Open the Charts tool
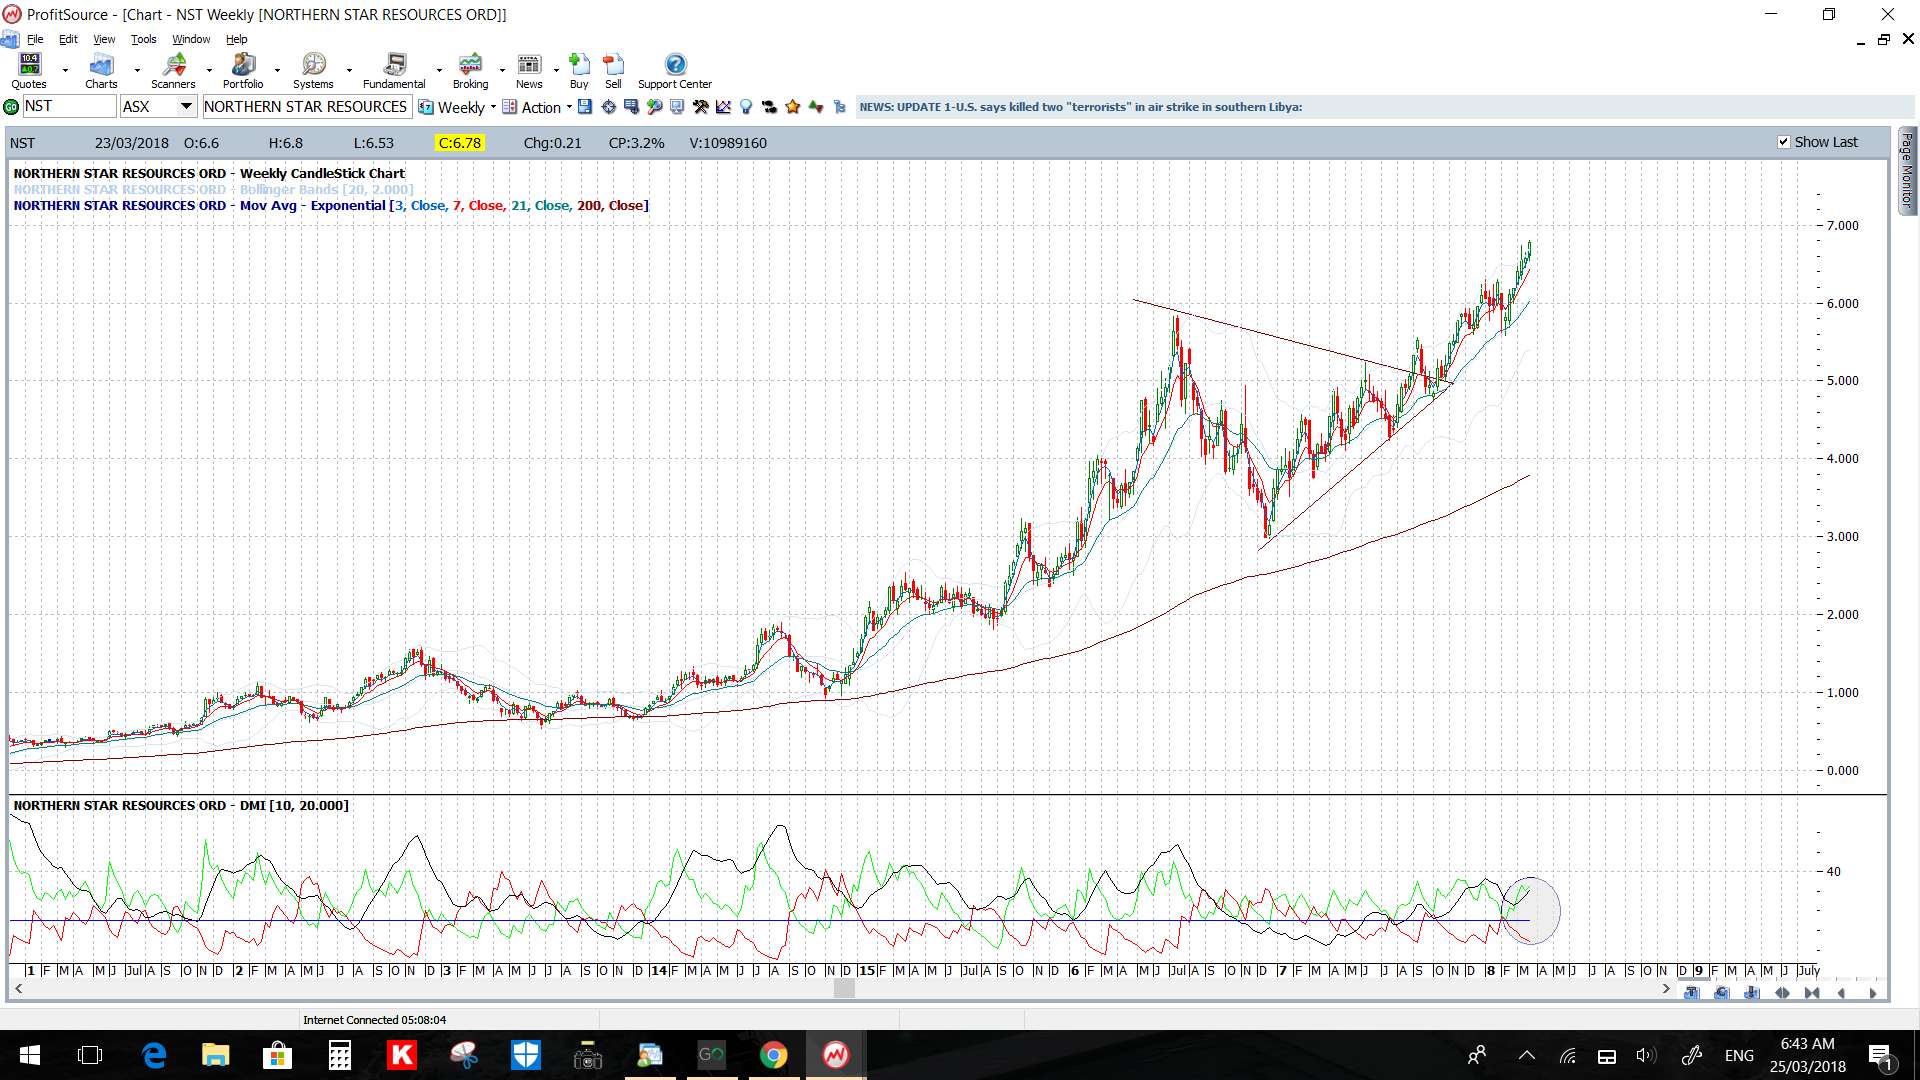Viewport: 1920px width, 1080px height. pyautogui.click(x=101, y=71)
